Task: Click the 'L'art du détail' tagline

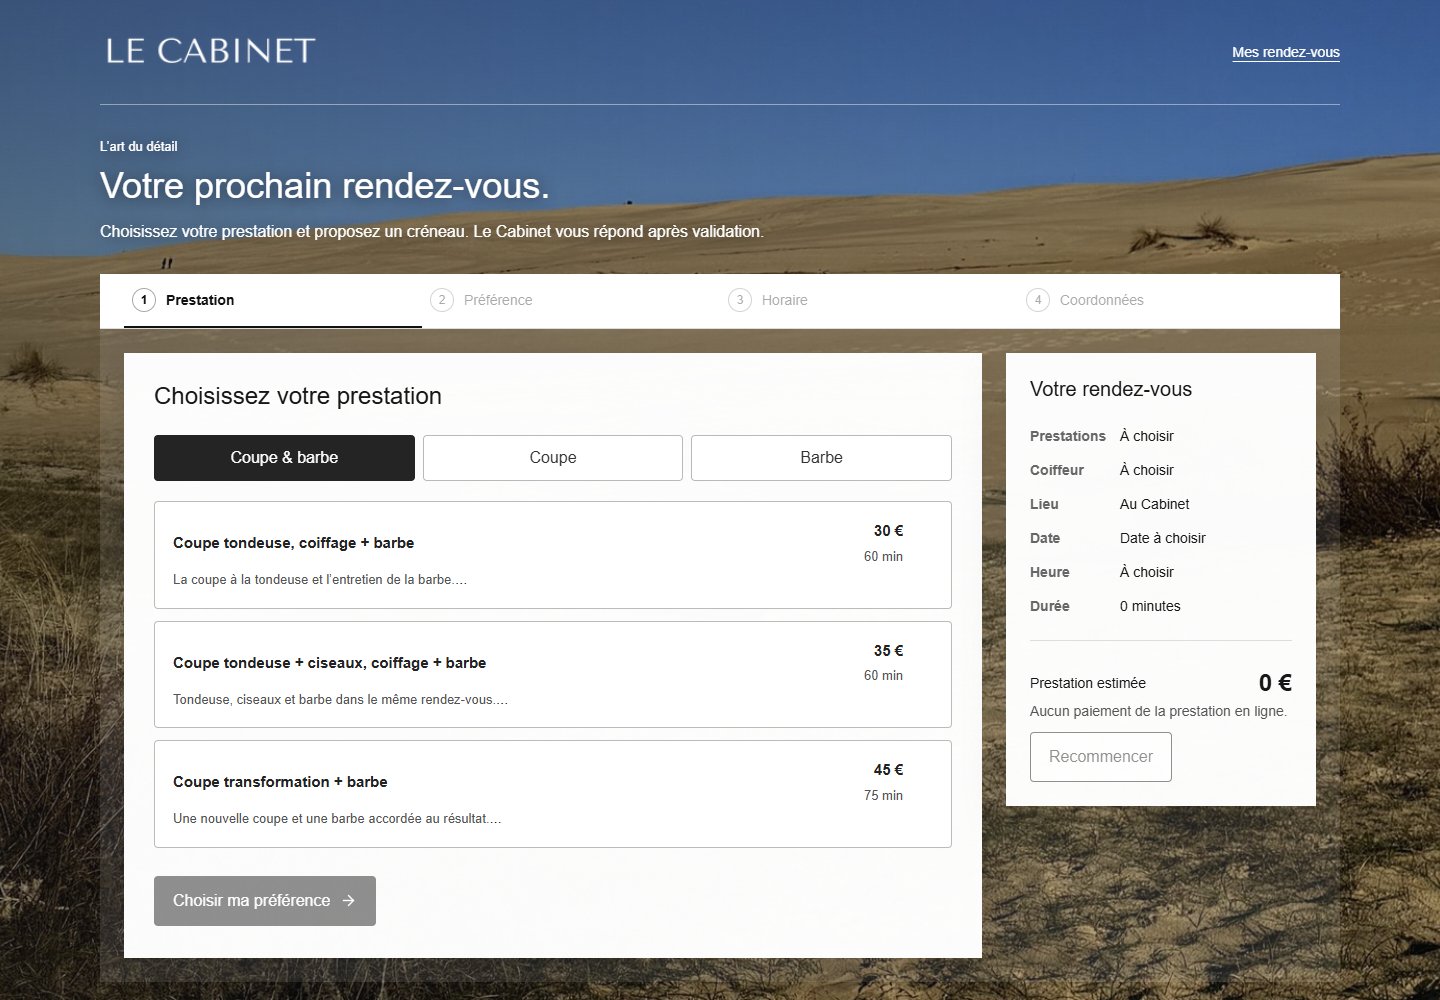Action: pyautogui.click(x=139, y=147)
